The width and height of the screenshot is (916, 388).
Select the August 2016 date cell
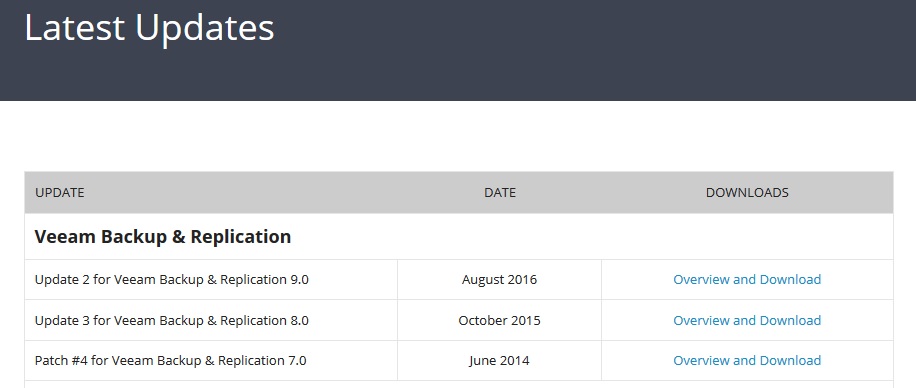coord(499,280)
